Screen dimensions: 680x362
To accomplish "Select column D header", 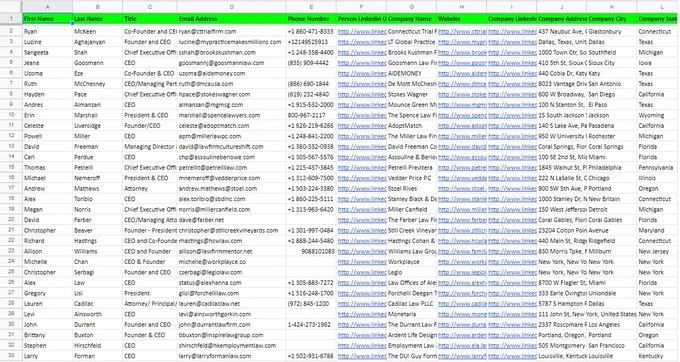I will [232, 7].
